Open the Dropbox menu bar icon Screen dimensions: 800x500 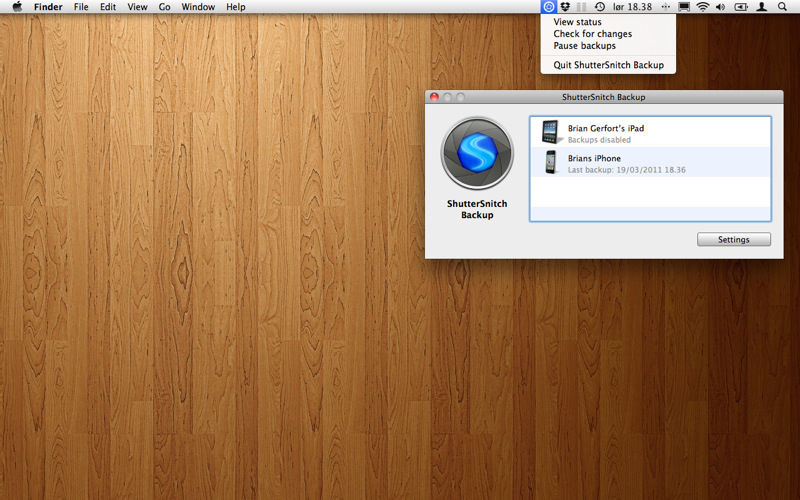coord(565,7)
